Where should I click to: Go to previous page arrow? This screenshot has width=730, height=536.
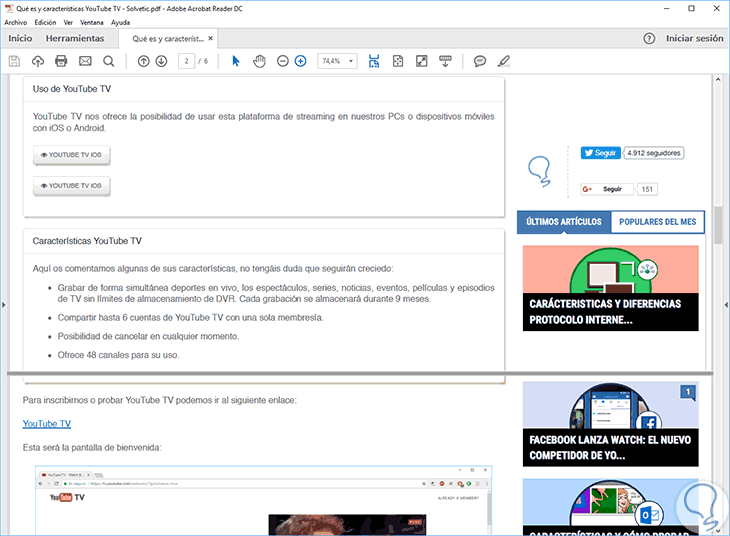pyautogui.click(x=143, y=61)
